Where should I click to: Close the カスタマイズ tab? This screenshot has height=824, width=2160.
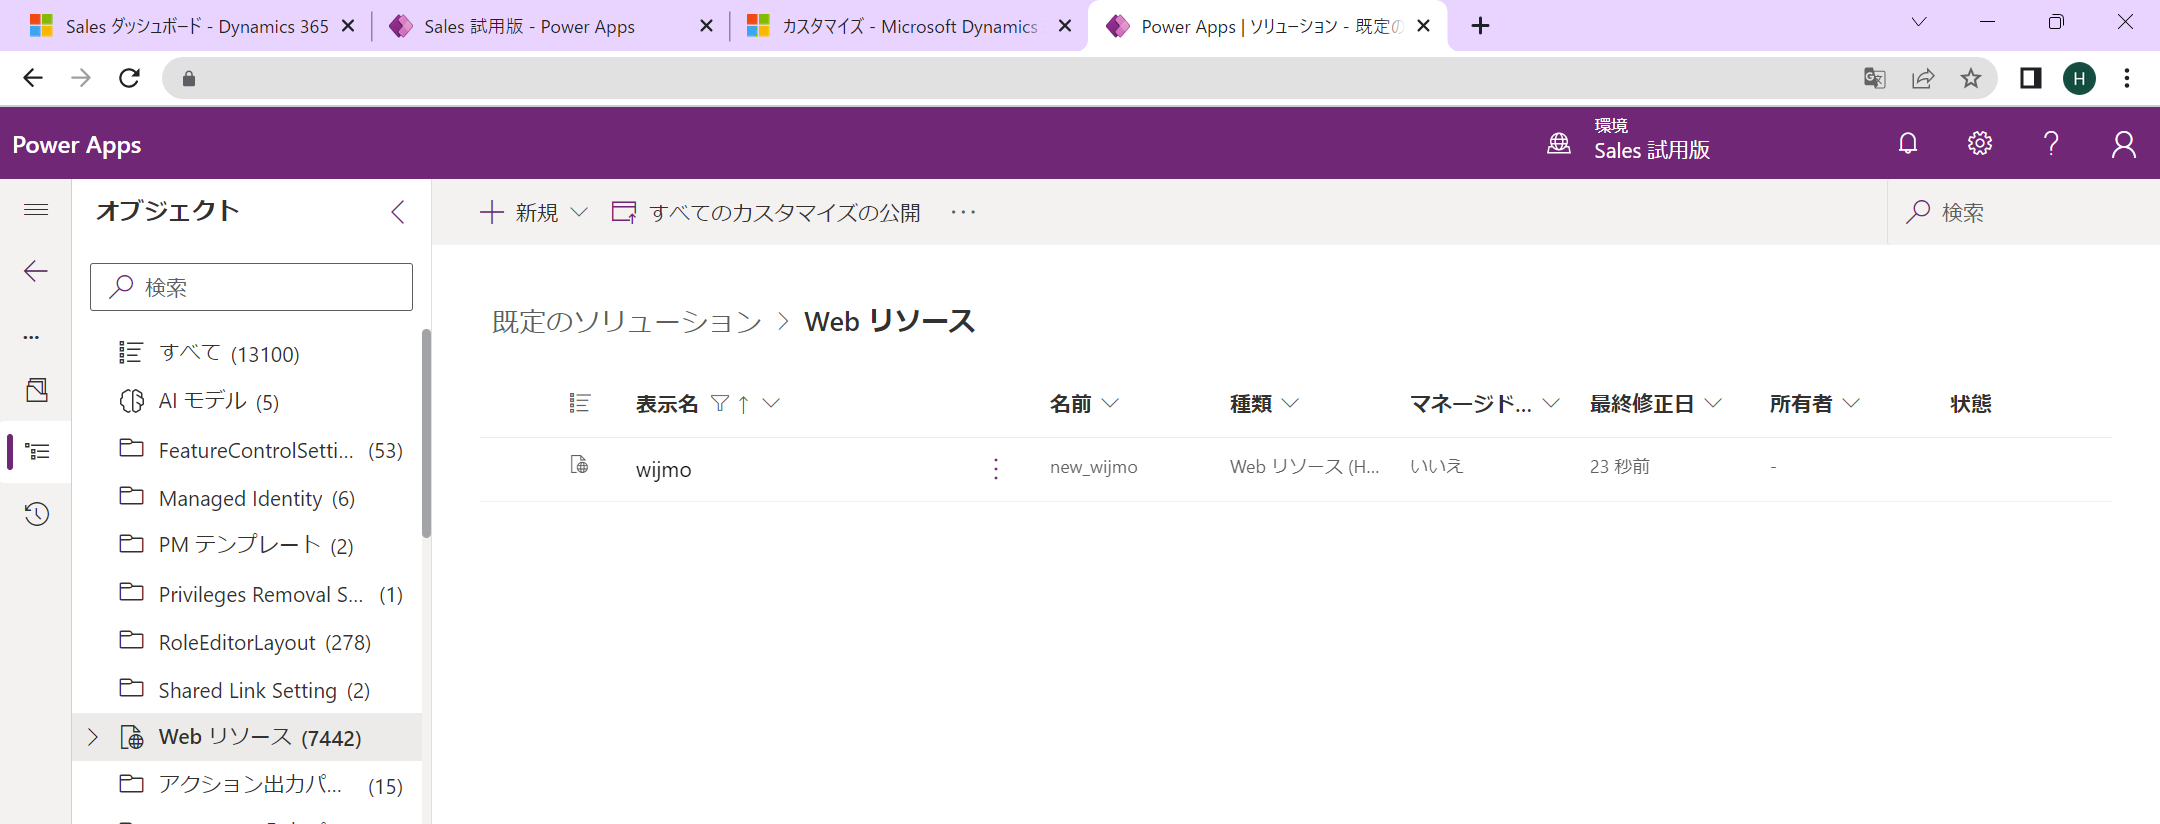(x=1065, y=26)
